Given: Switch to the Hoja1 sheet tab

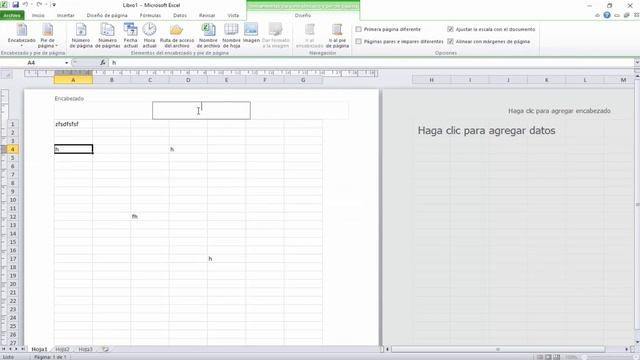Looking at the screenshot, I should tap(40, 349).
